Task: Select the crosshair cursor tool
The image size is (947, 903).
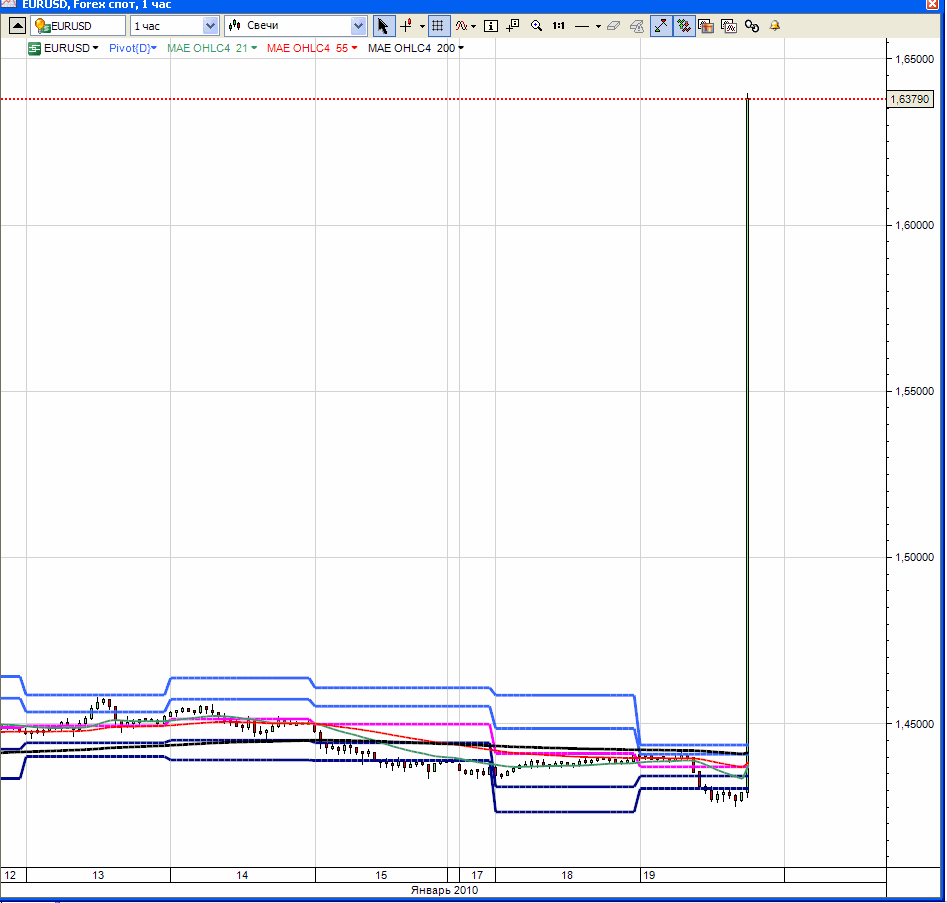Action: [406, 26]
